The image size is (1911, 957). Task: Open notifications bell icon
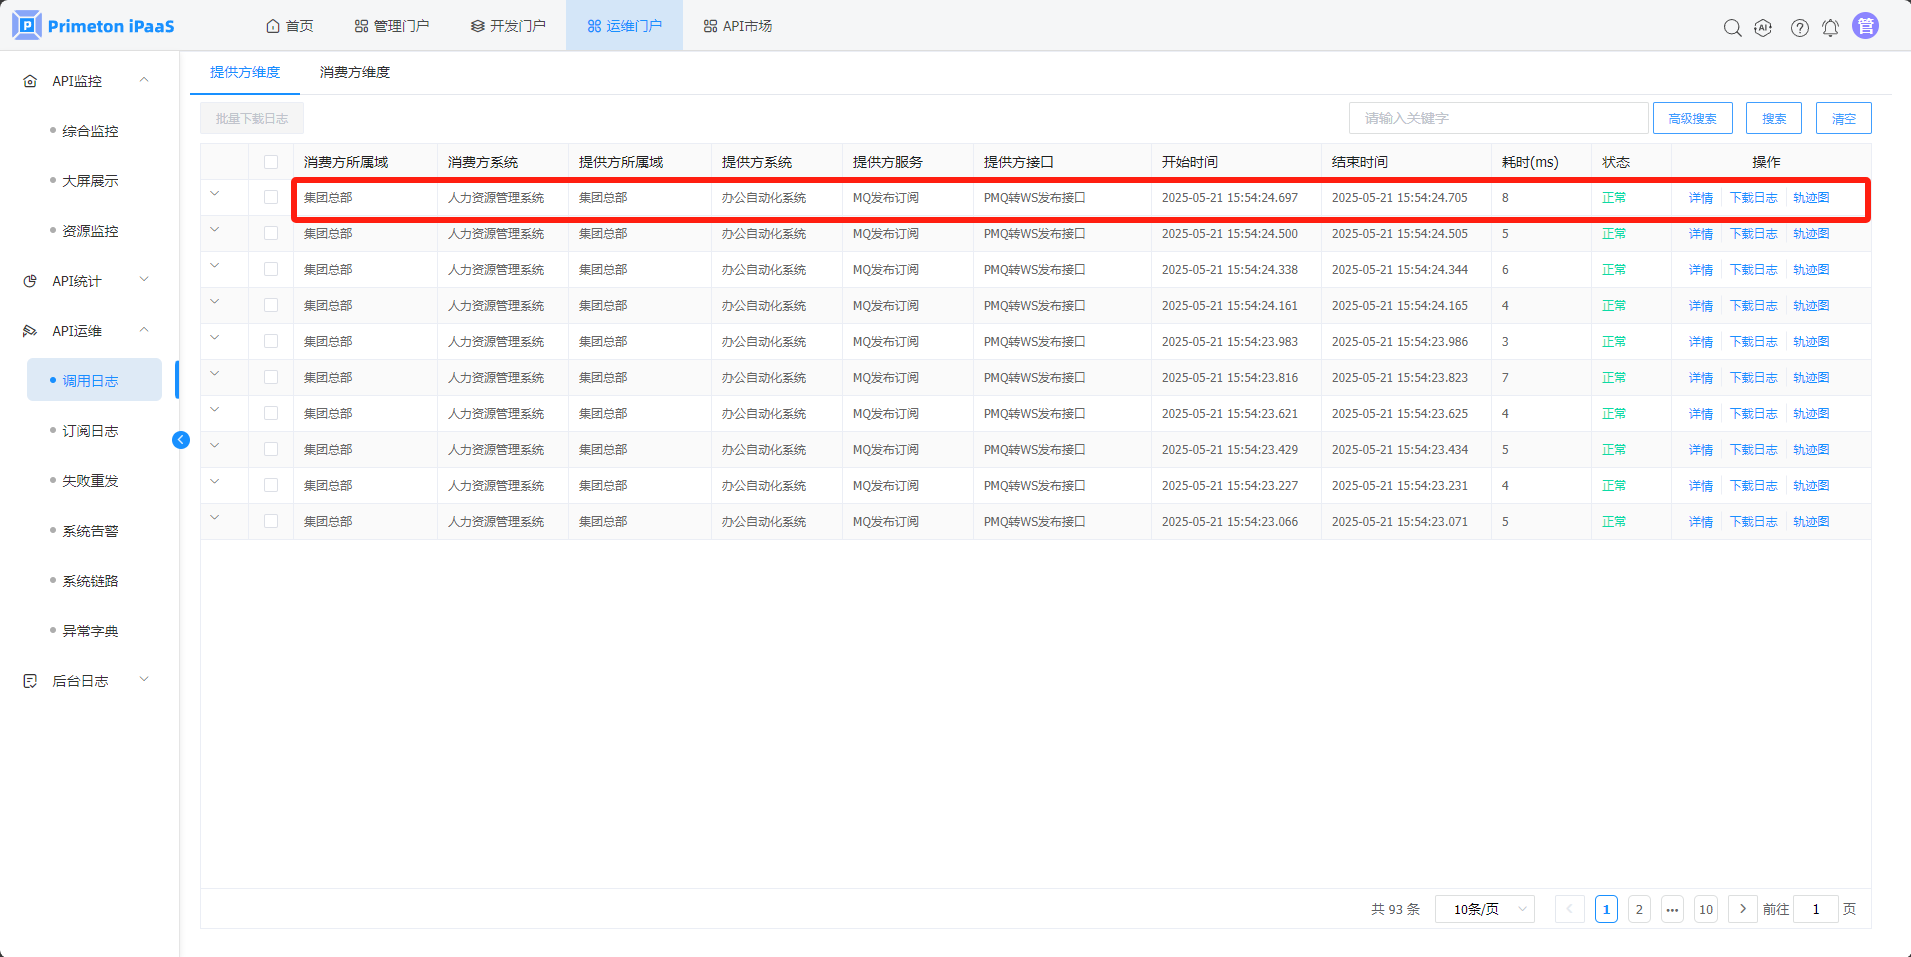tap(1830, 28)
